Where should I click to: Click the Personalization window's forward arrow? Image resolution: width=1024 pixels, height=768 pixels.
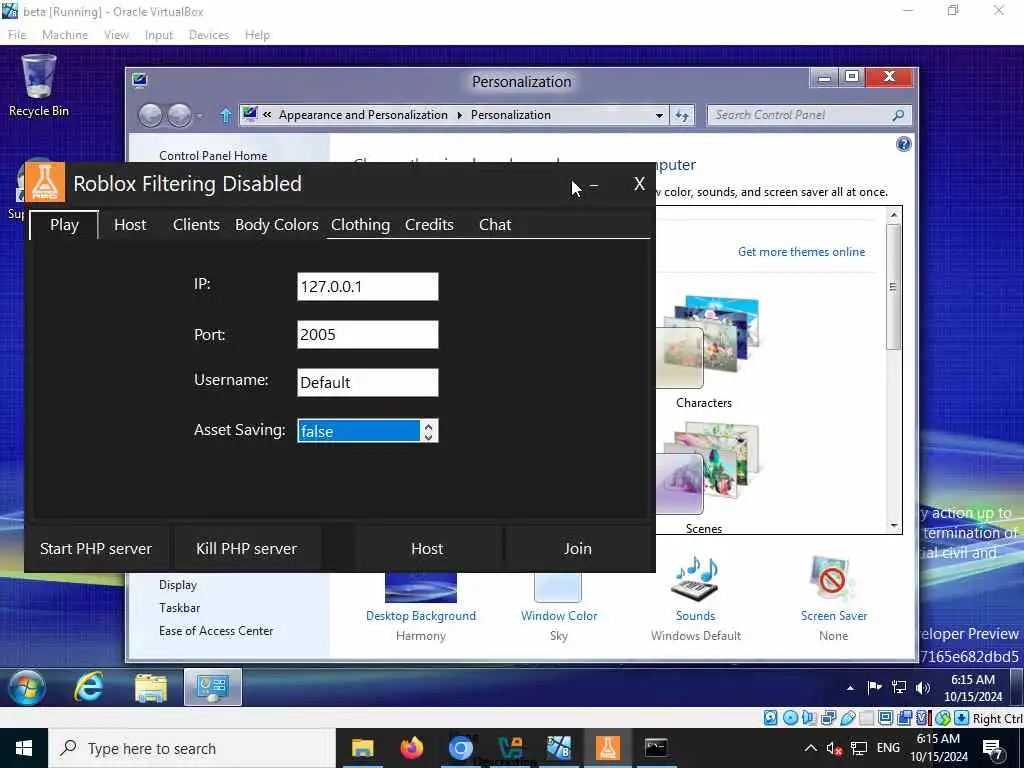click(180, 116)
